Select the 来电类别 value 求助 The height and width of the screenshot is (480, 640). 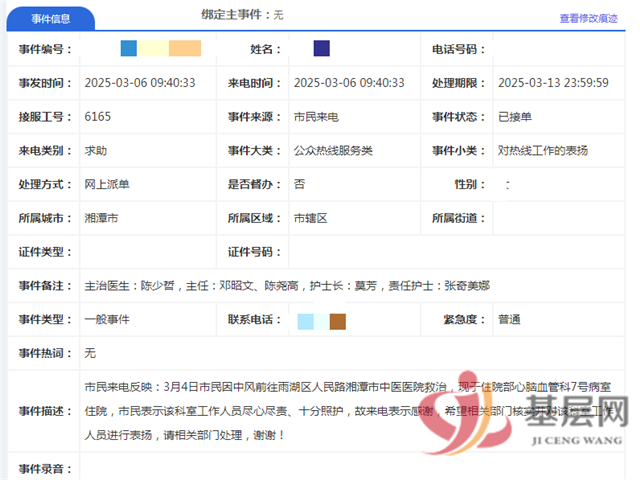(x=96, y=151)
